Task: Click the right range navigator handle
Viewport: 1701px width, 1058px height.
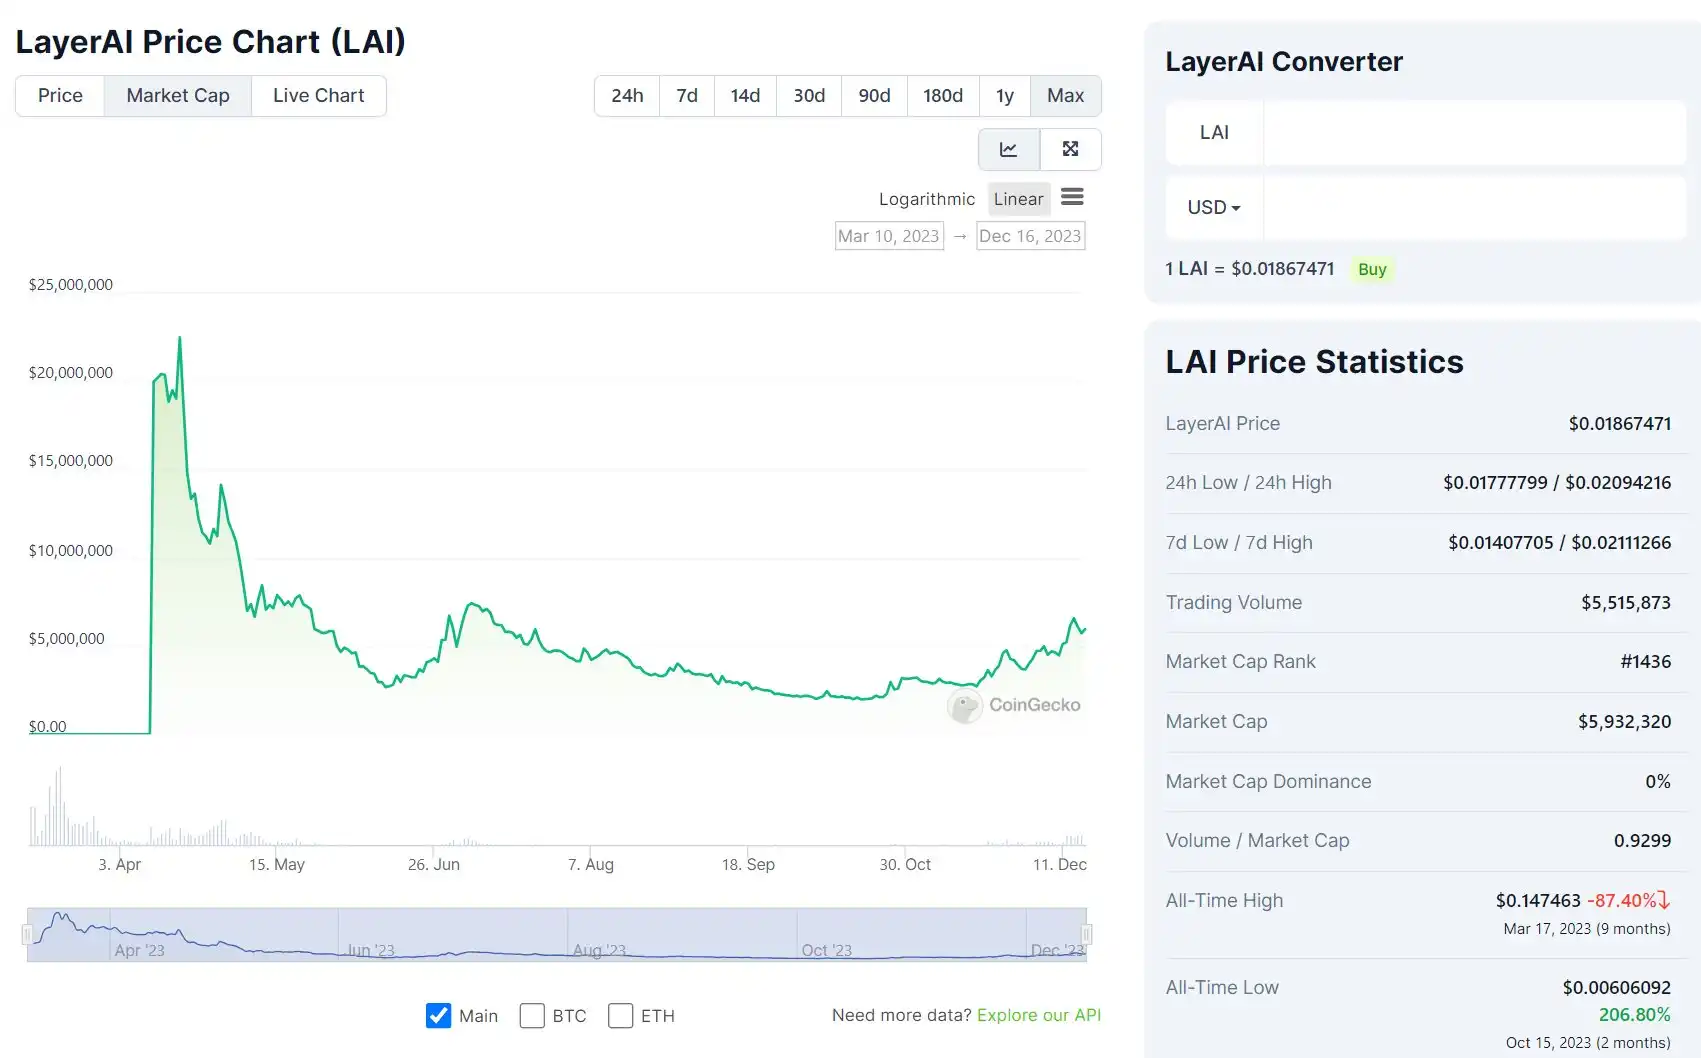Action: click(1086, 935)
